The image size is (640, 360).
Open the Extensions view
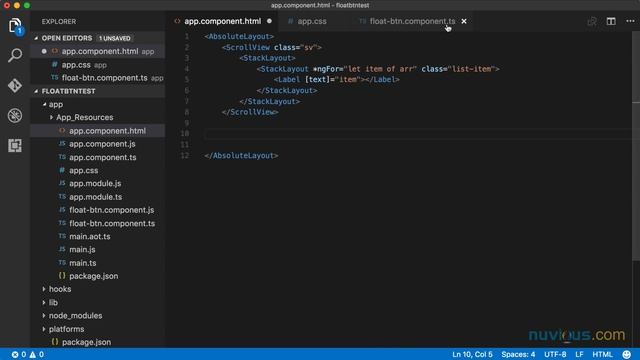[15, 145]
